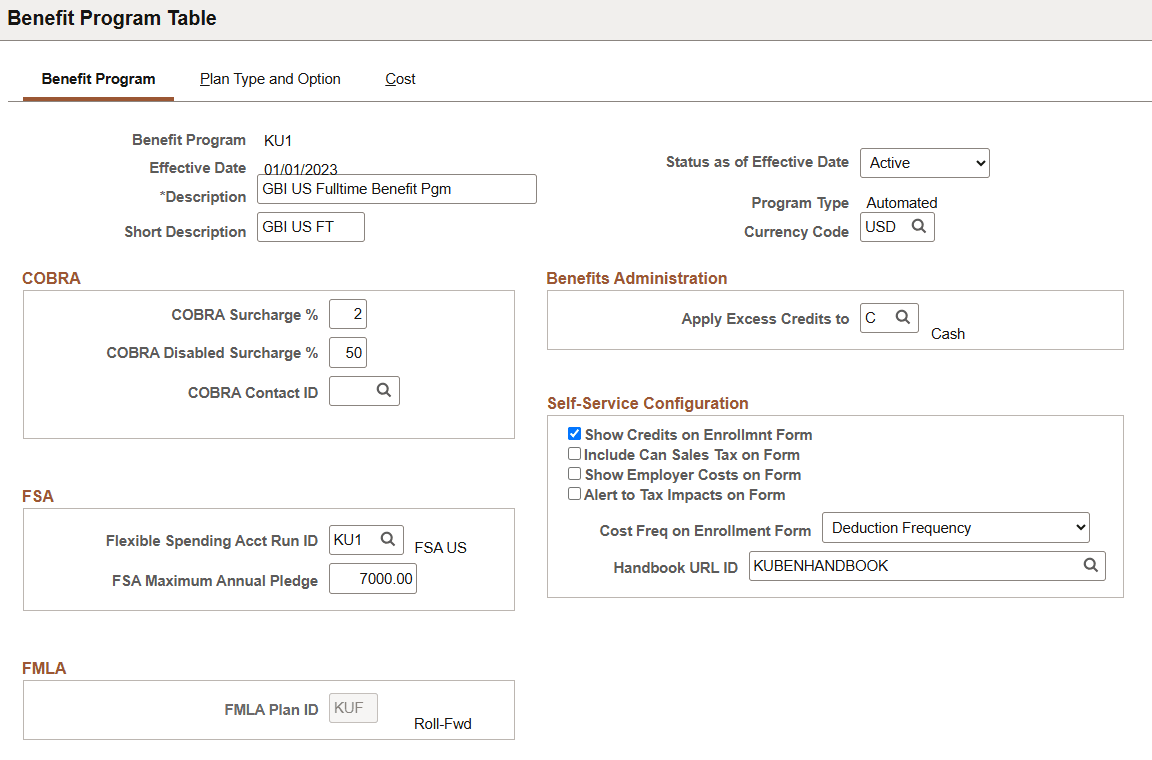Open COBRA Contact ID lookup magnifier
The width and height of the screenshot is (1152, 760).
384,390
